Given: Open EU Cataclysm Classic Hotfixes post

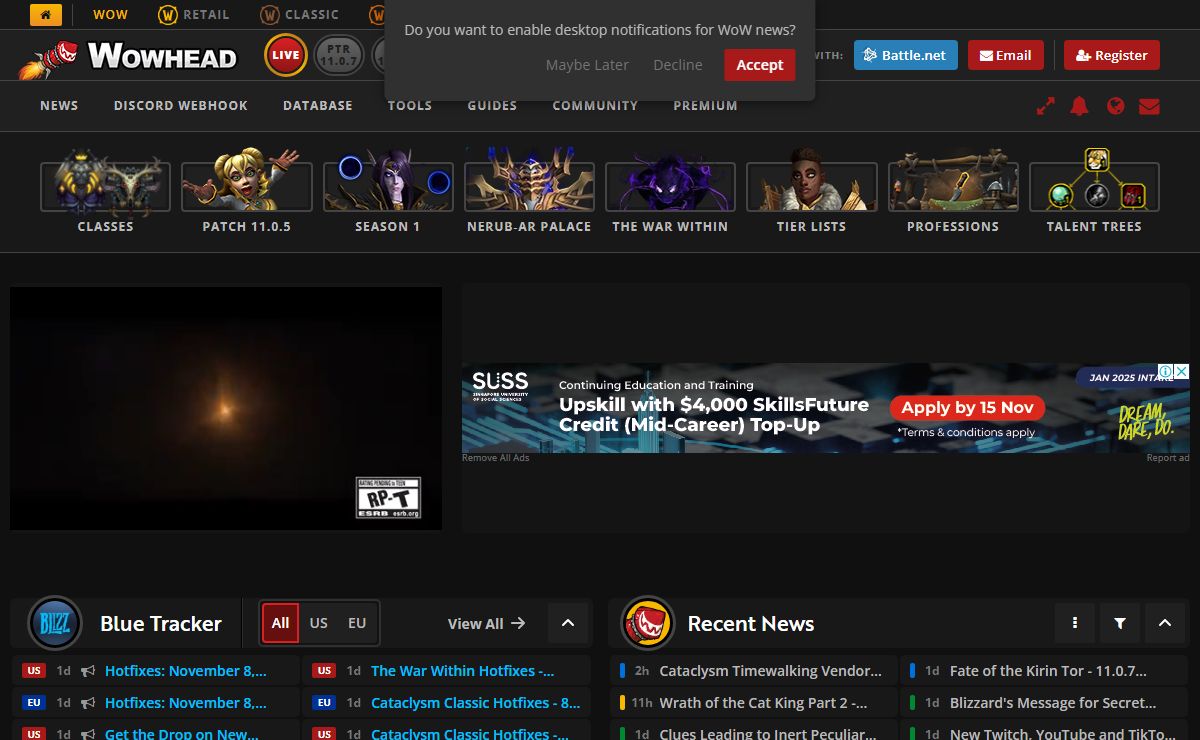Looking at the screenshot, I should [x=476, y=703].
